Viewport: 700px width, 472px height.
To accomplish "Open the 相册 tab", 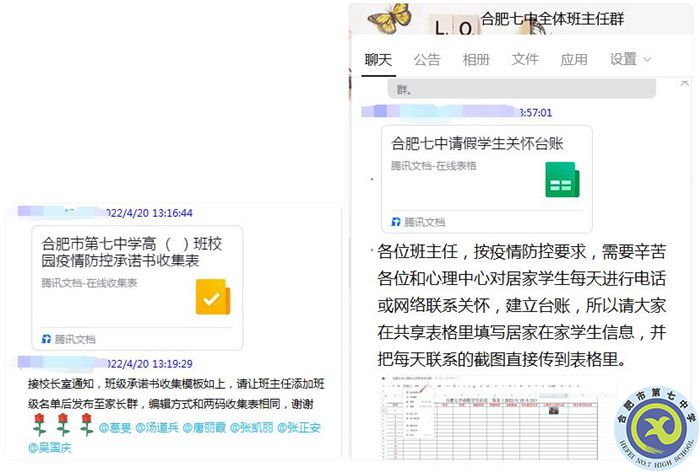I will [x=476, y=59].
